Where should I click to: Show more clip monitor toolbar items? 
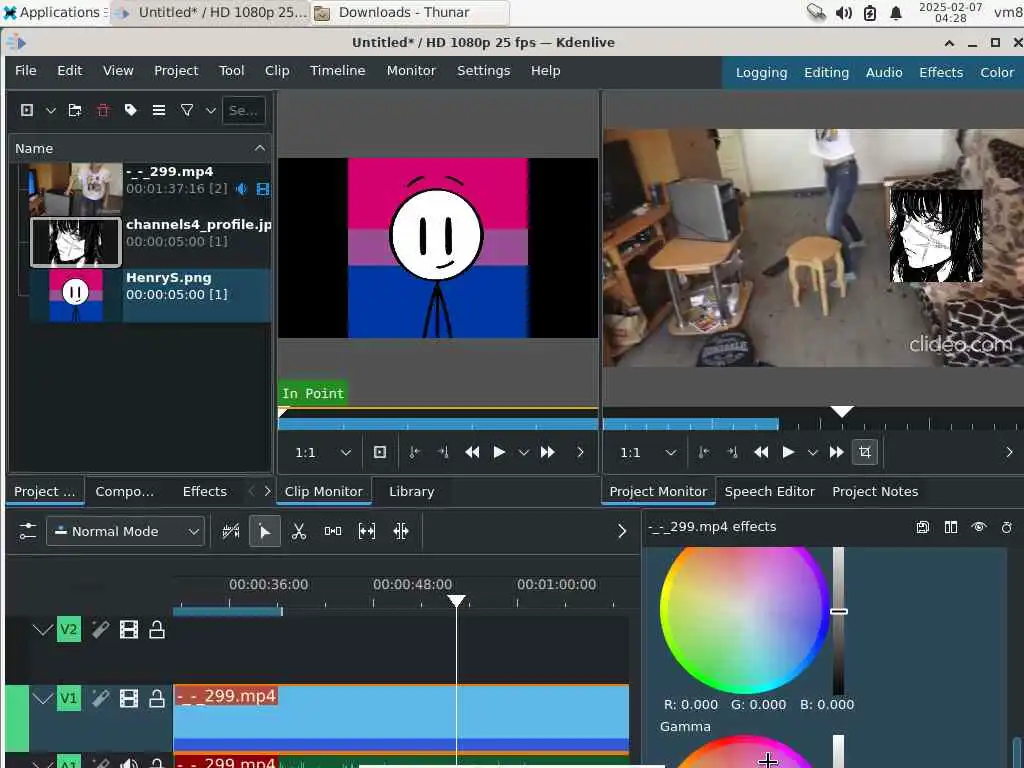[x=580, y=452]
